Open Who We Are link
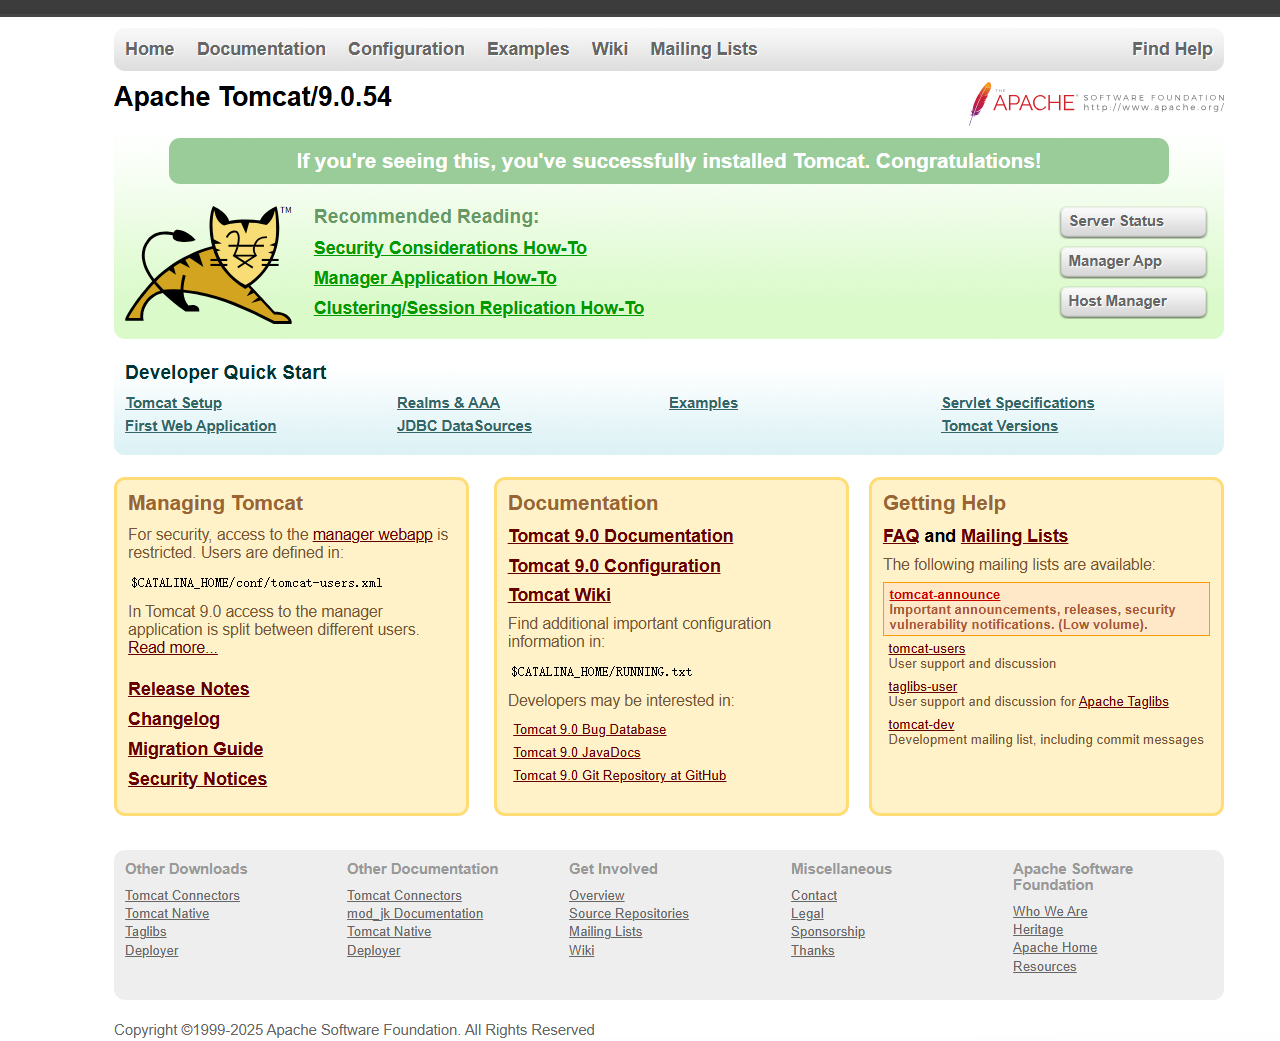Viewport: 1280px width, 1041px height. coord(1050,912)
